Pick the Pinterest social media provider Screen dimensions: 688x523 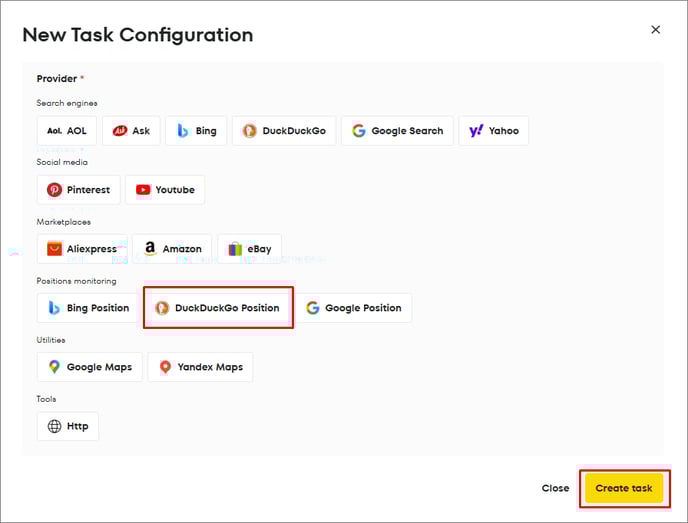pyautogui.click(x=79, y=190)
